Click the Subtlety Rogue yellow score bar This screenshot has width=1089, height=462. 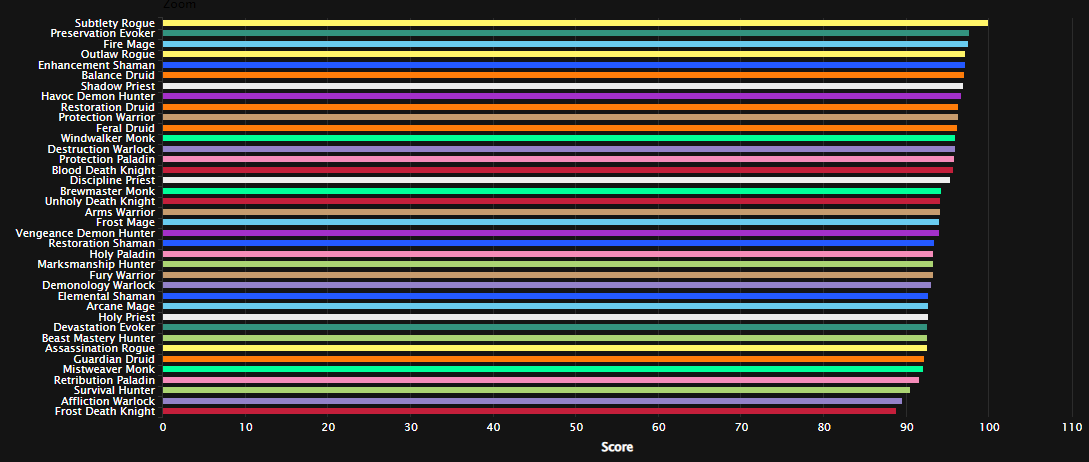(575, 23)
